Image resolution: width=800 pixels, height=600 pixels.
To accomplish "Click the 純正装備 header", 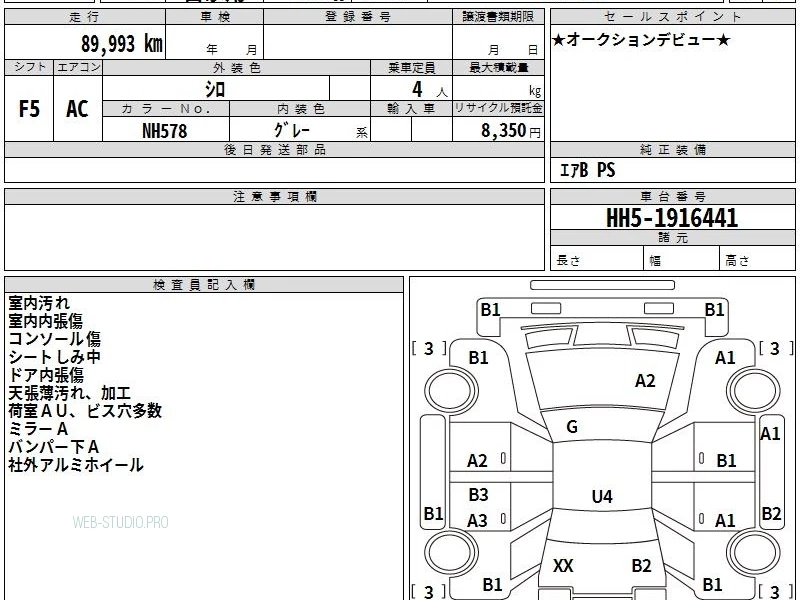I will point(672,149).
